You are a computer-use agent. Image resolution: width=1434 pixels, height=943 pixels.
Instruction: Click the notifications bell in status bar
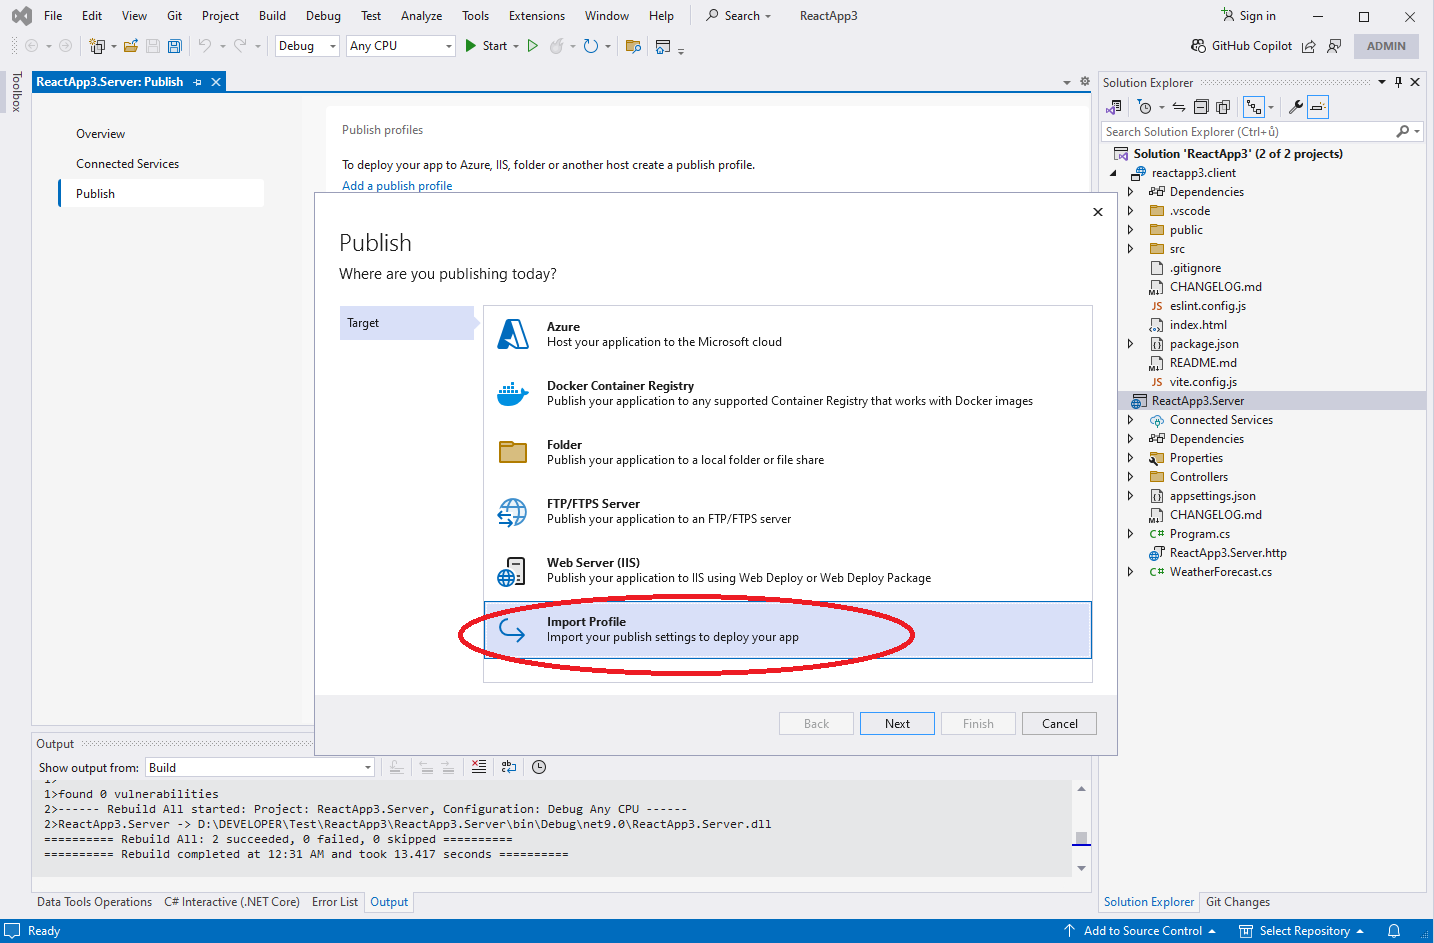coord(1394,931)
